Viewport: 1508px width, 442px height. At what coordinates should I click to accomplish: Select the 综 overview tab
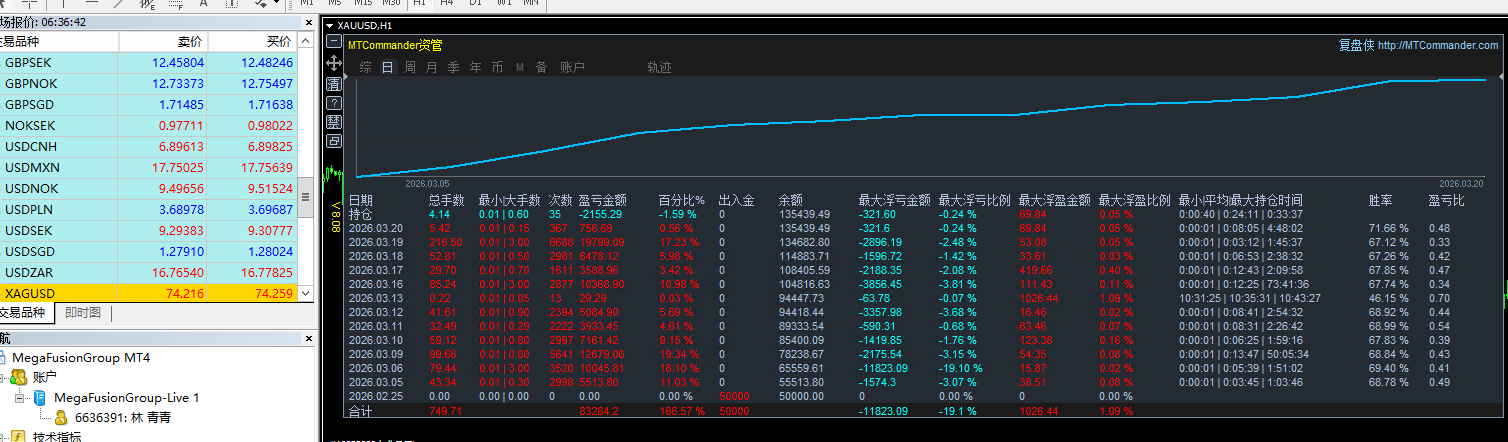point(366,67)
